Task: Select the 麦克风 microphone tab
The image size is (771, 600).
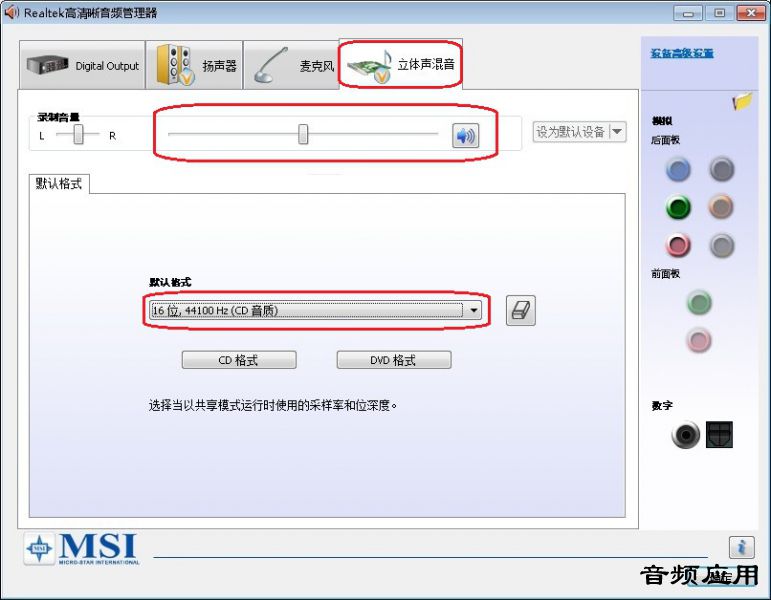Action: pyautogui.click(x=291, y=65)
